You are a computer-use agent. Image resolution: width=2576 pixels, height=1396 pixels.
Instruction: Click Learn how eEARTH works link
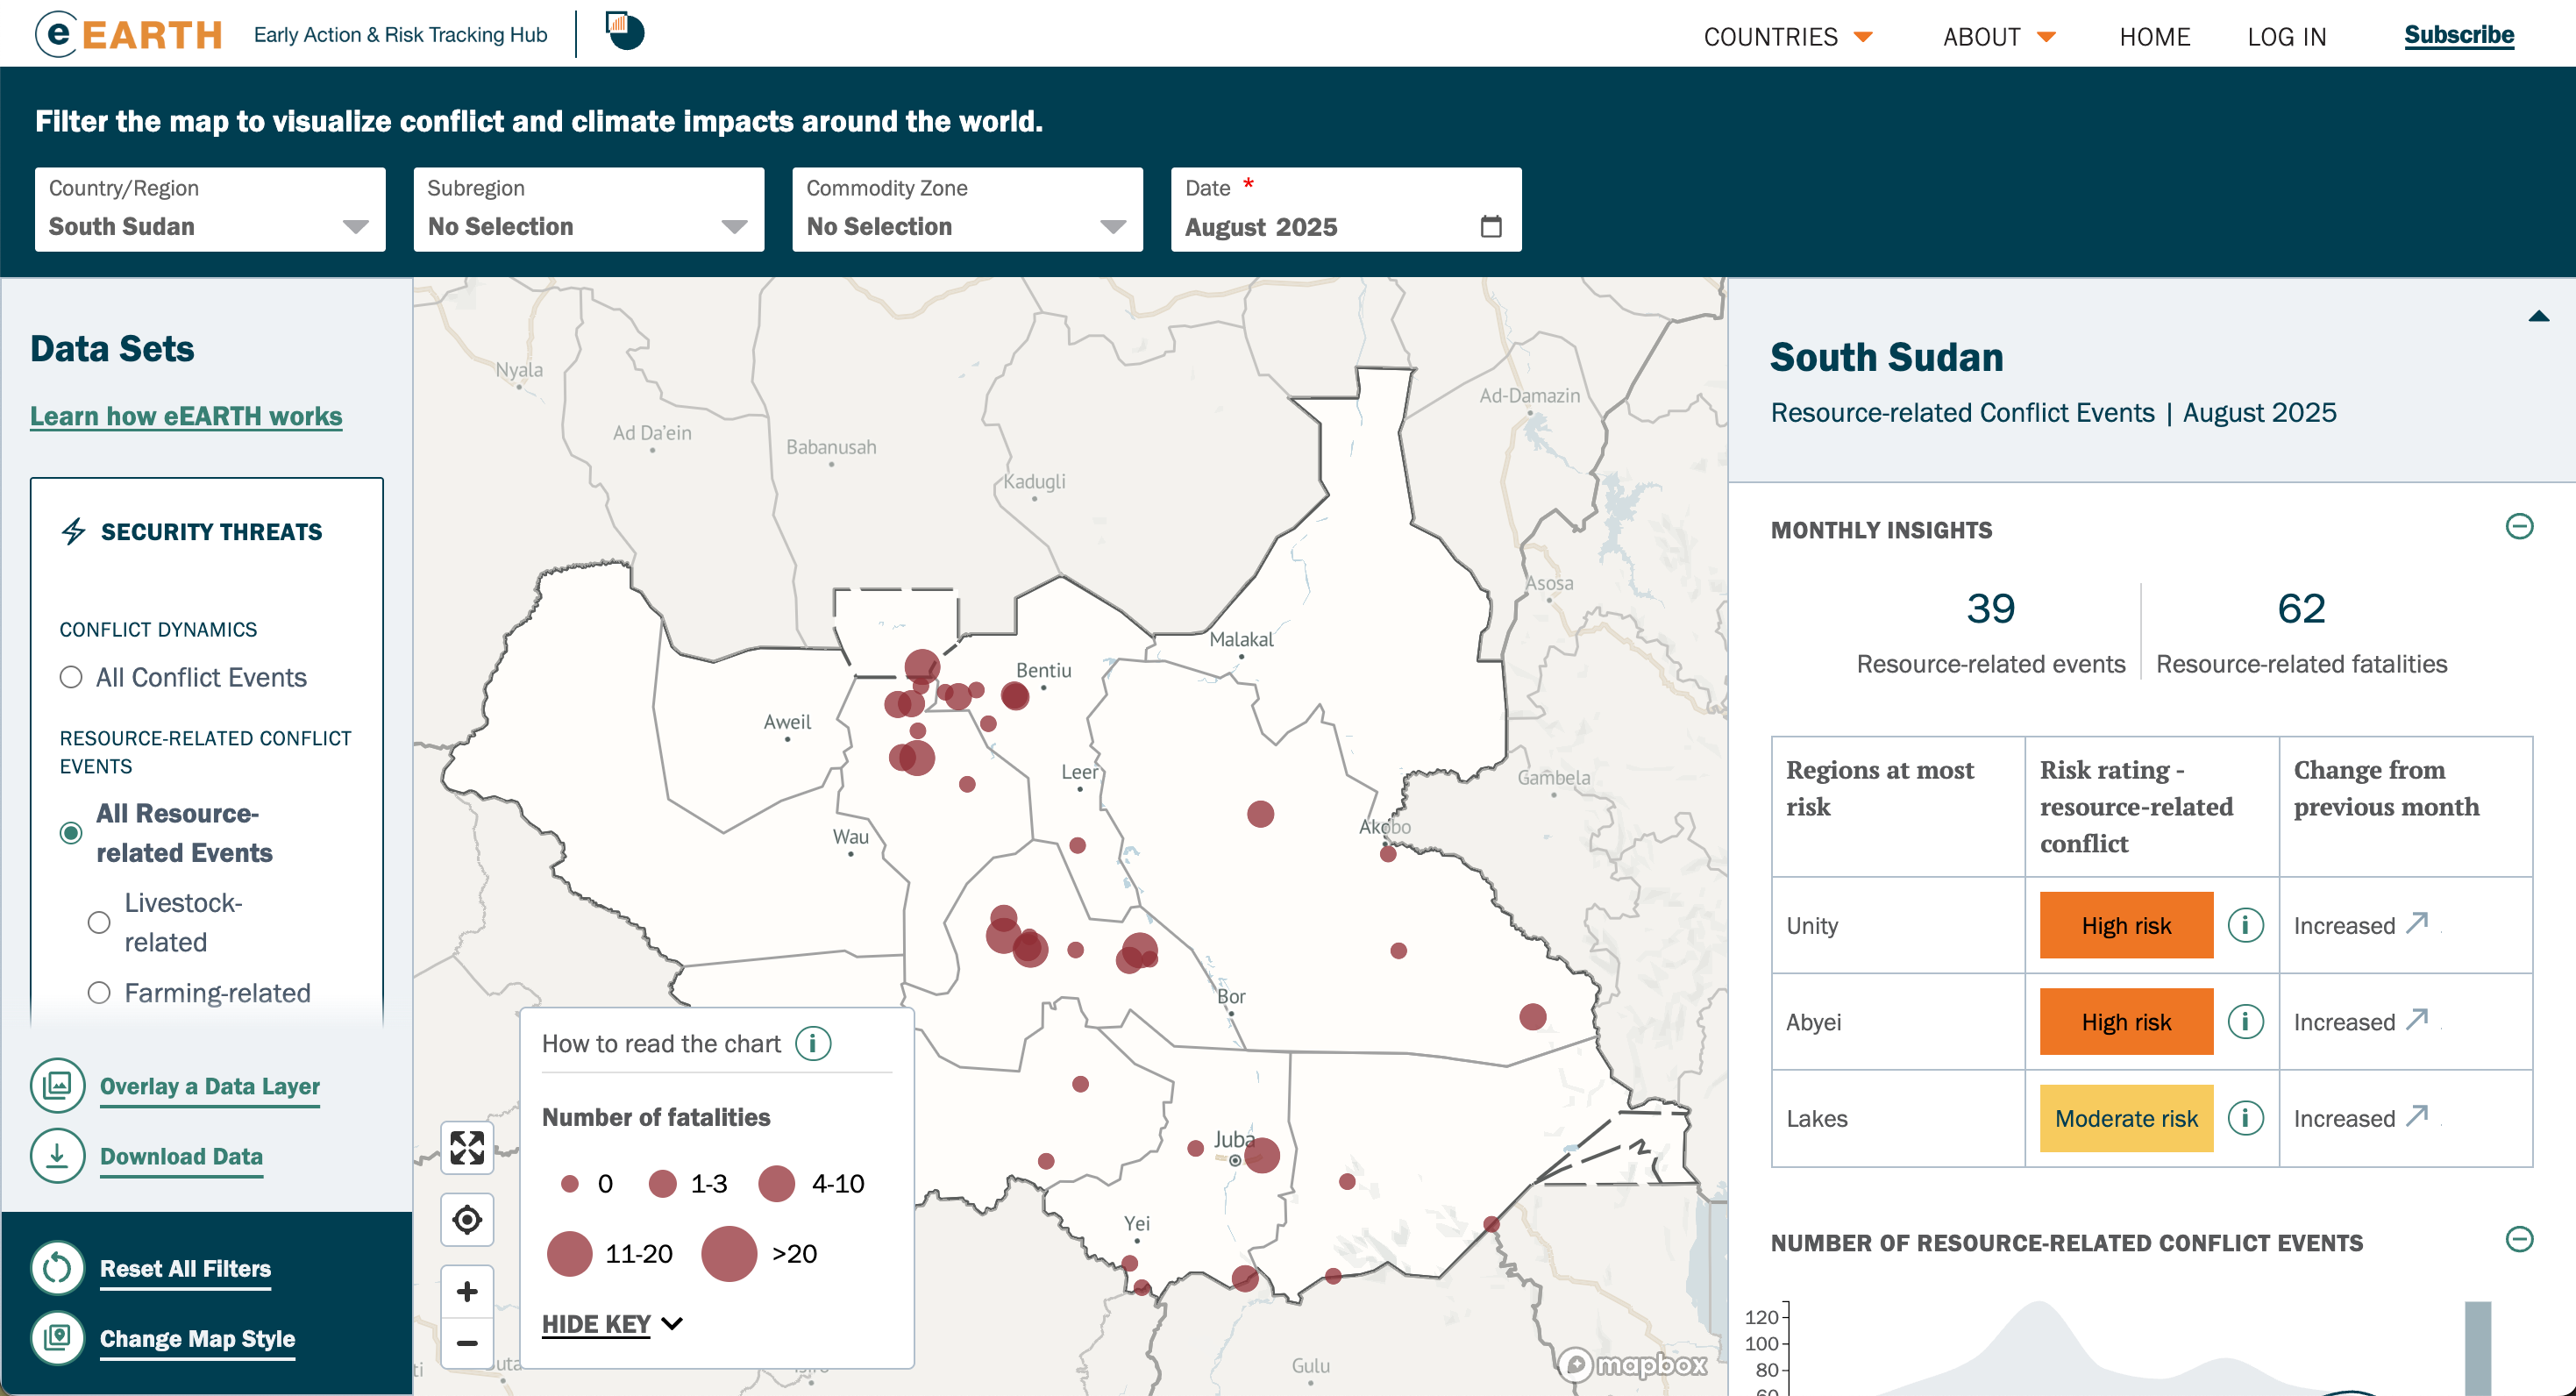coord(186,416)
